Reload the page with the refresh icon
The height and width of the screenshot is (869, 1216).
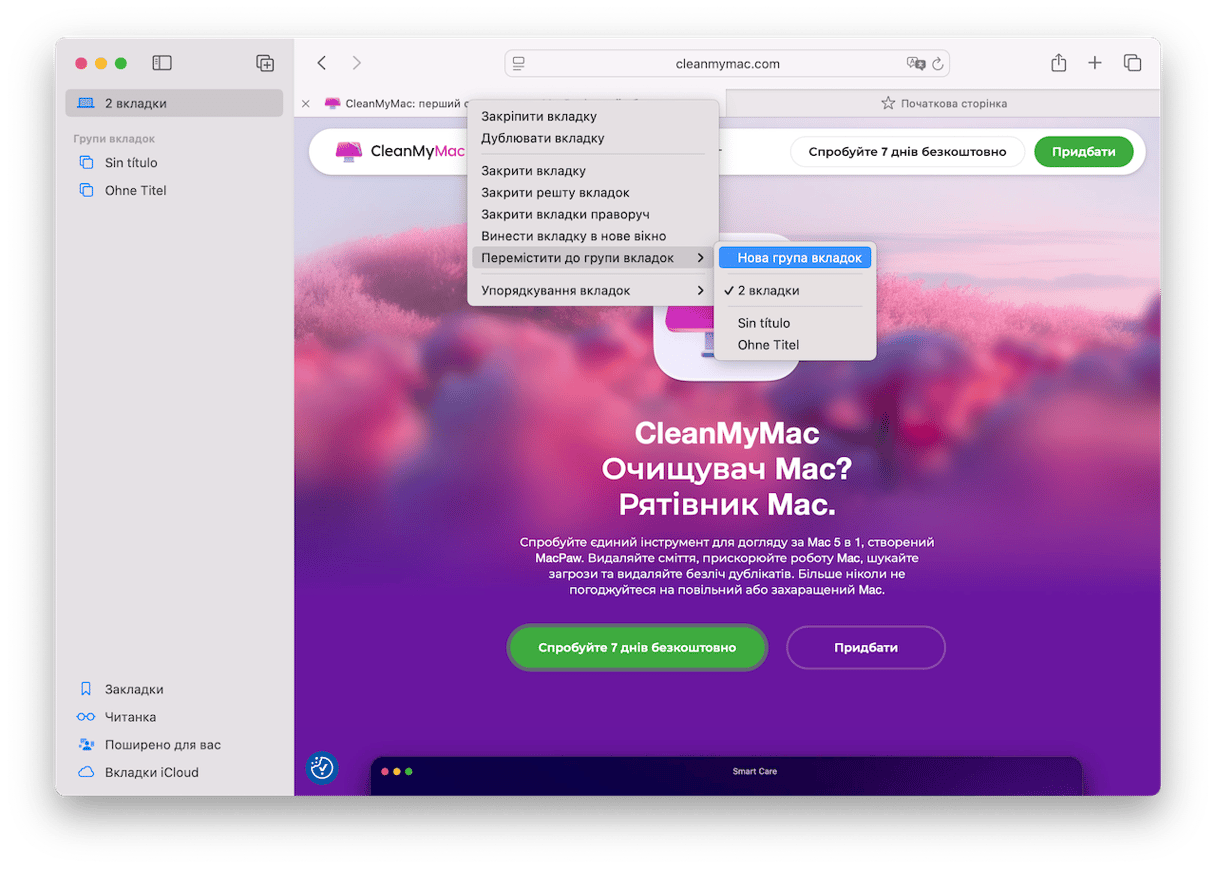tap(938, 63)
